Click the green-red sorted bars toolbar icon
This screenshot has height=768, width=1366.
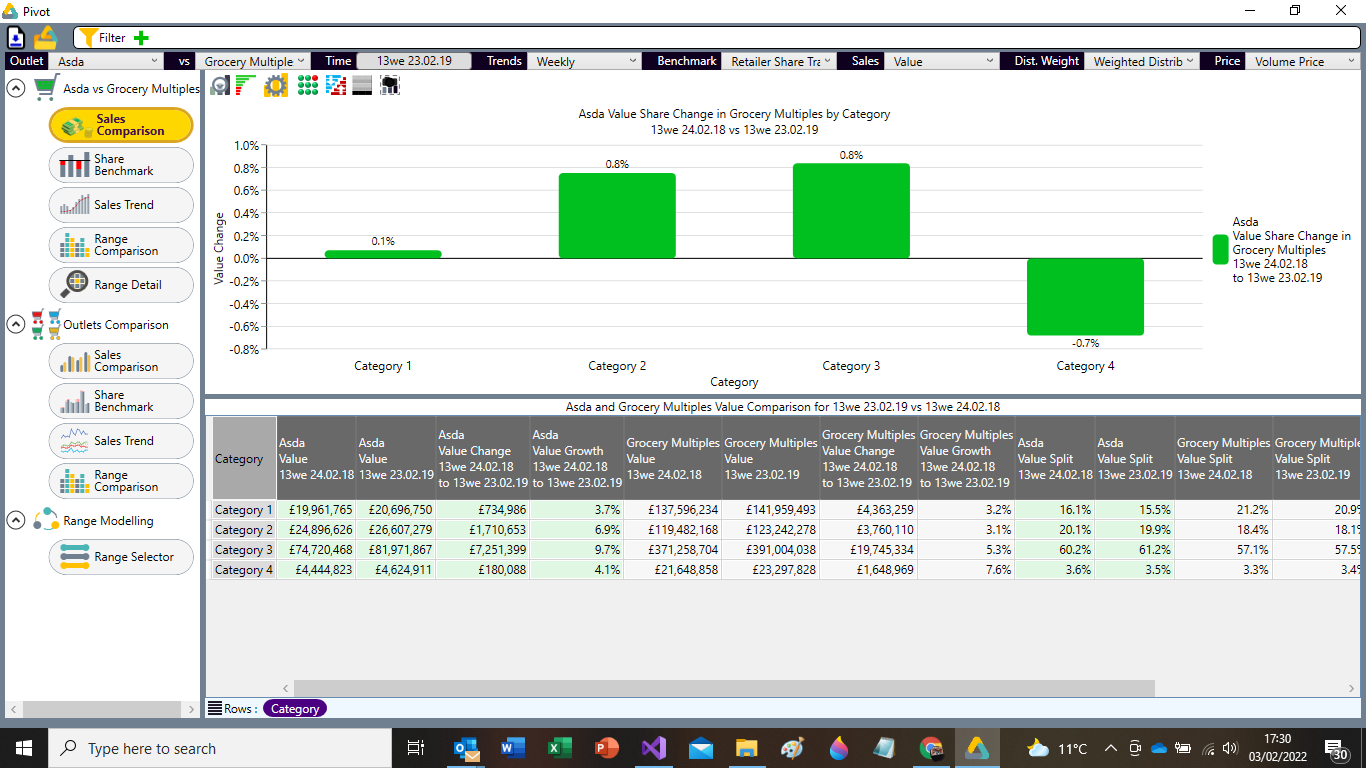point(246,86)
